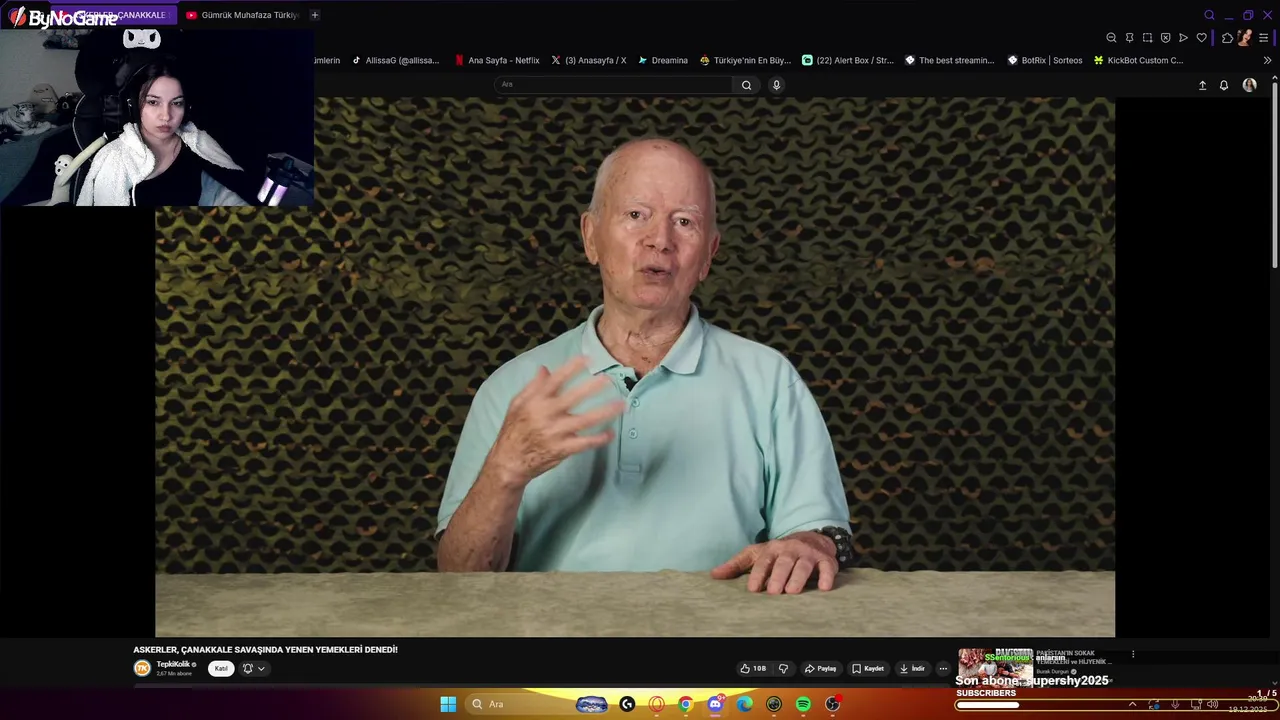The height and width of the screenshot is (720, 1280).
Task: Click the heart bookmark icon in toolbar
Action: click(1201, 38)
